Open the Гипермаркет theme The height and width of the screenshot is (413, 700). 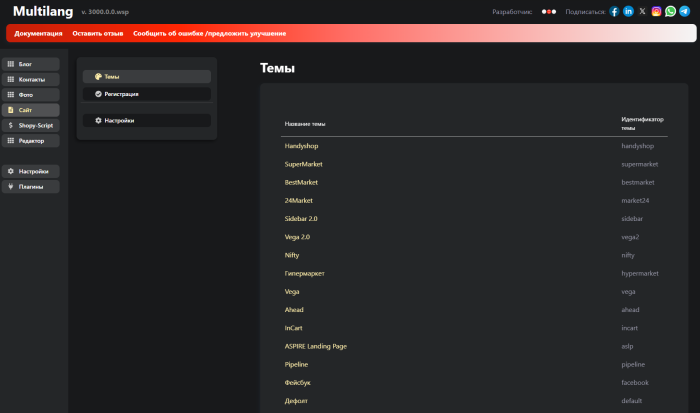[x=304, y=274]
